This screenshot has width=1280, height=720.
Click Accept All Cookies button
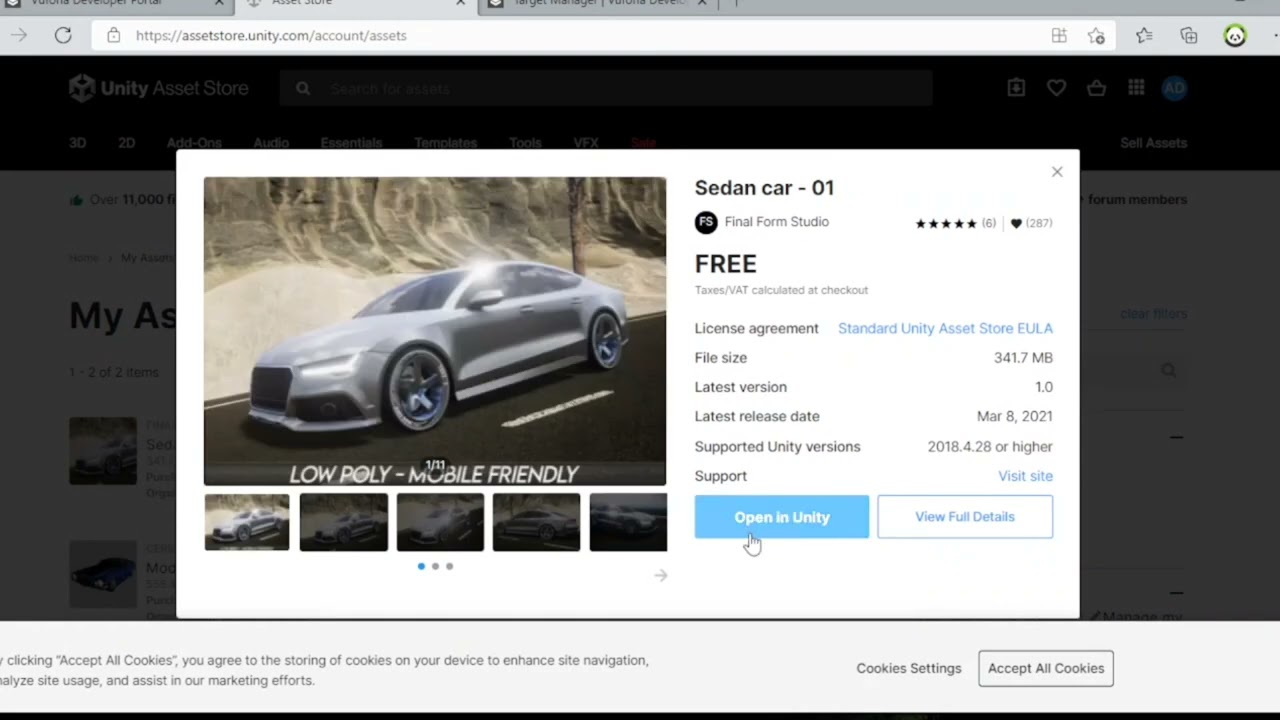[x=1046, y=668]
